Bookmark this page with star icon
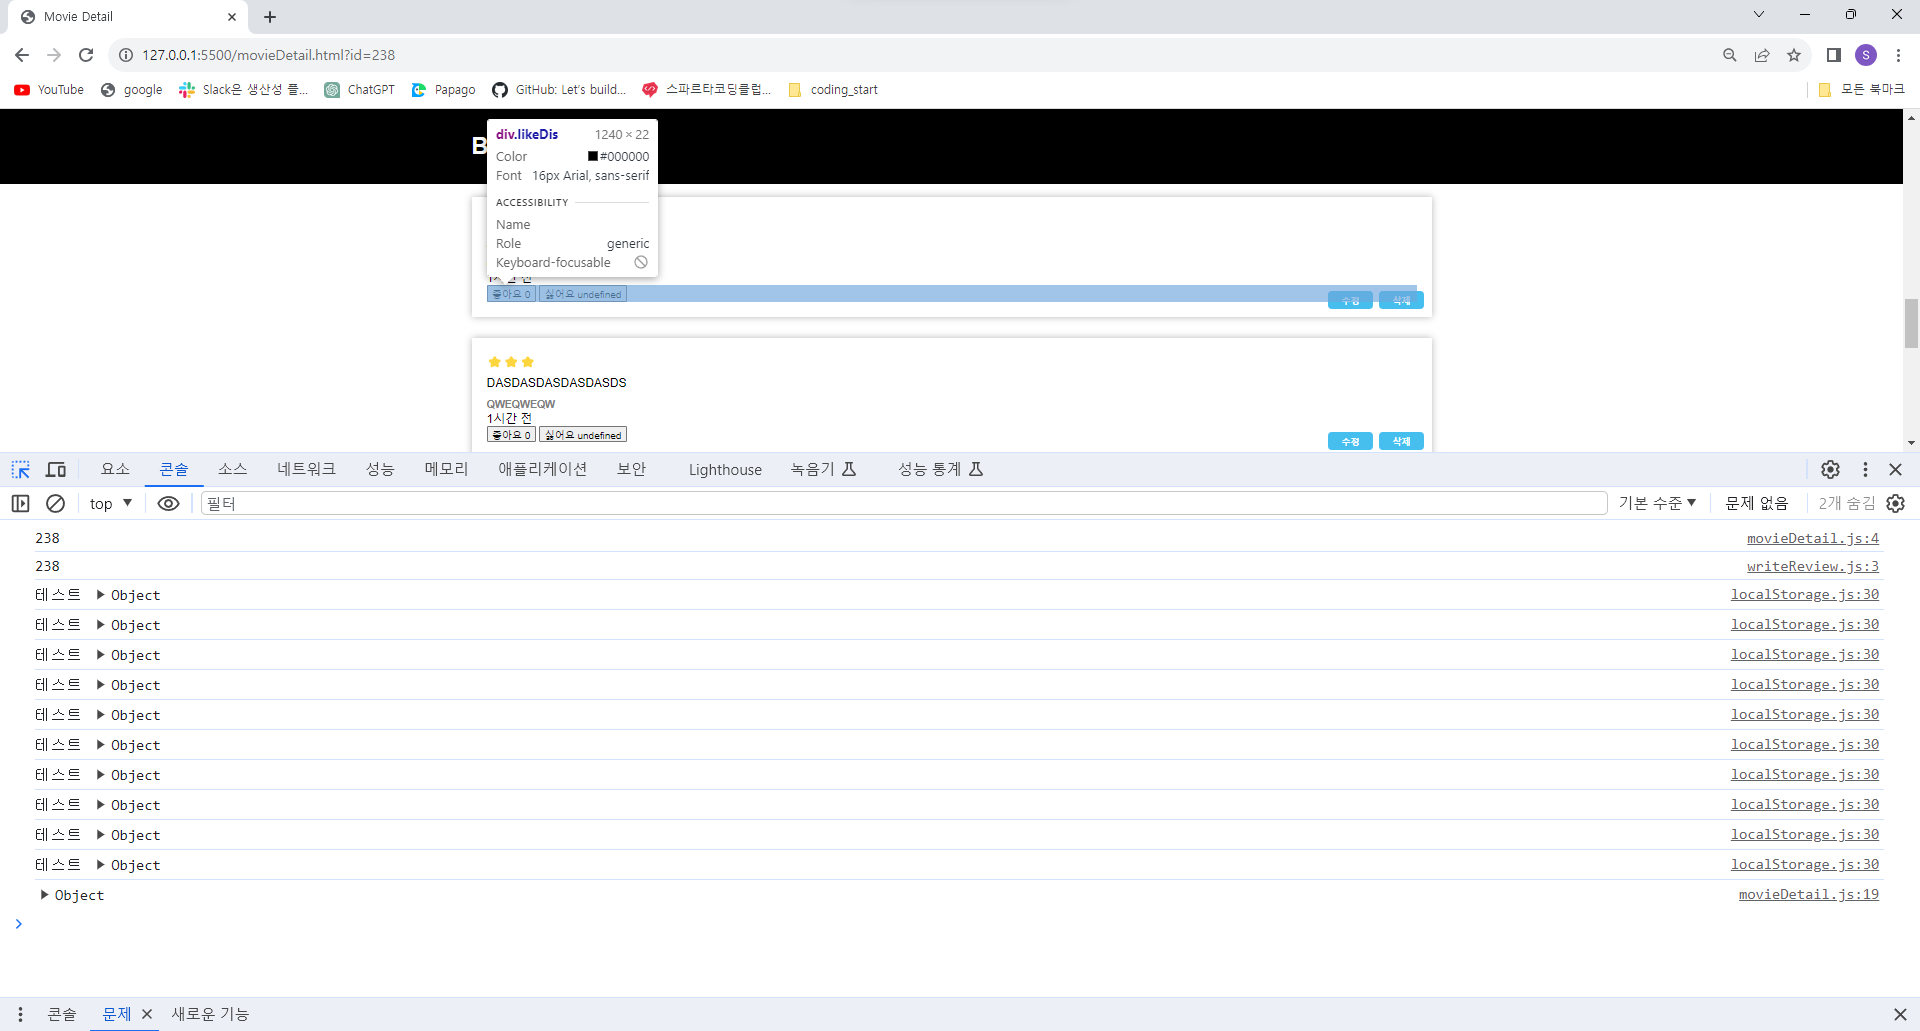Screen dimensions: 1920x1031 tap(1794, 55)
